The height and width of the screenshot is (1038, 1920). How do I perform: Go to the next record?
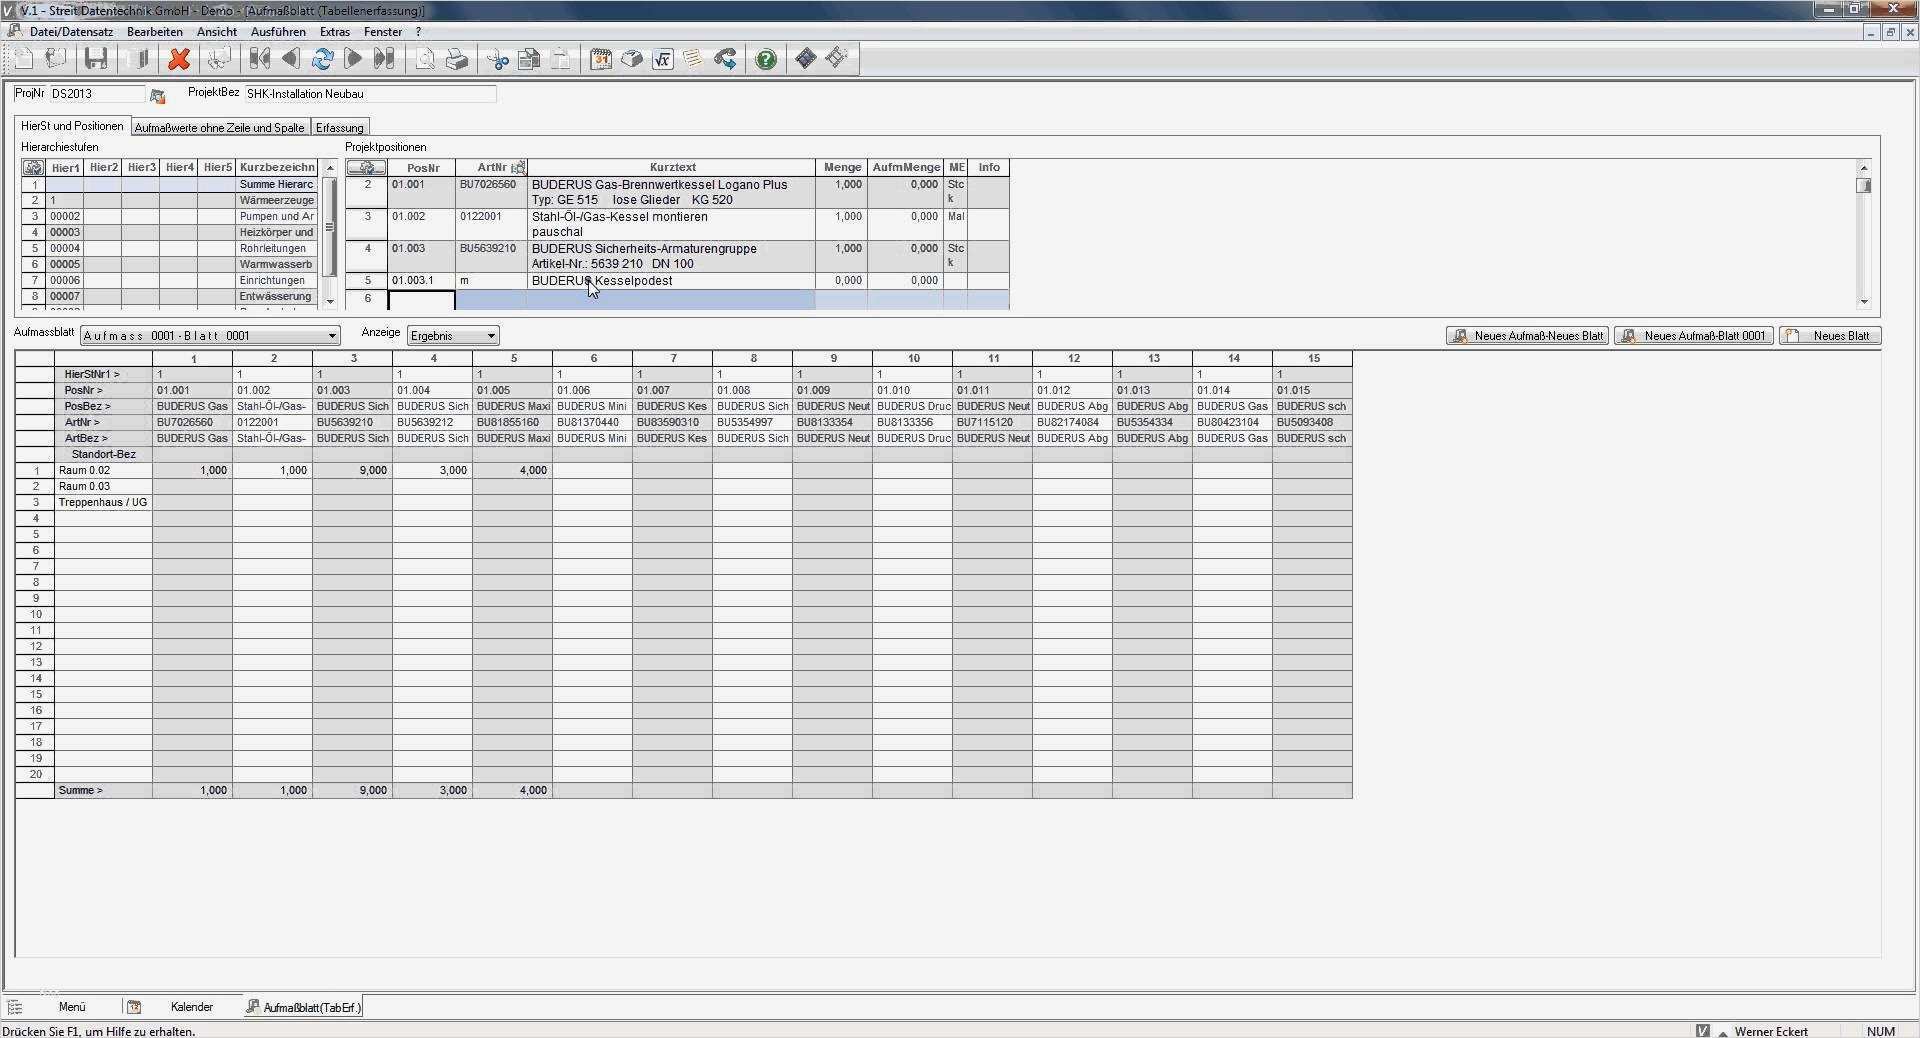pyautogui.click(x=353, y=59)
